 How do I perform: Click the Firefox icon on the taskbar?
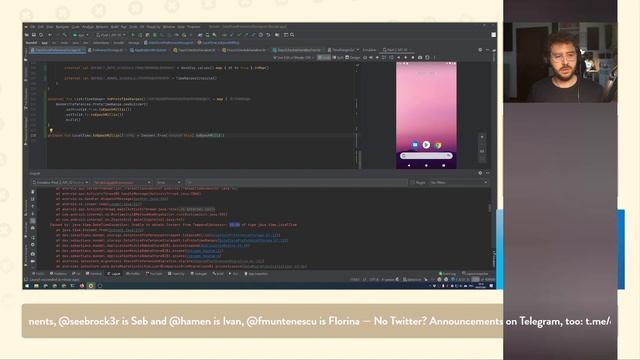click(x=82, y=286)
